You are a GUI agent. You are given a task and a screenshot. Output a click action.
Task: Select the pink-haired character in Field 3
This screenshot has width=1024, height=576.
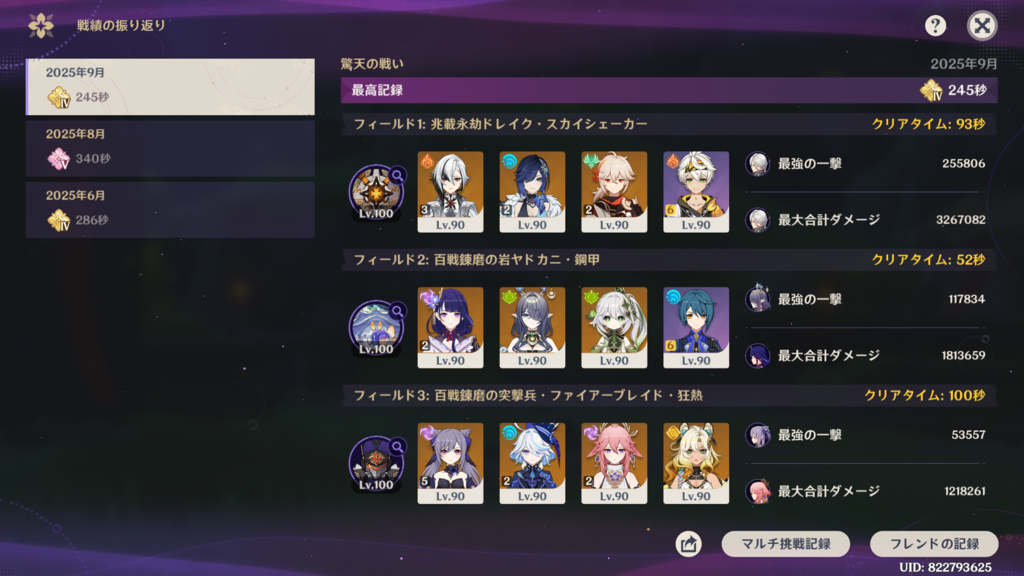(x=614, y=463)
